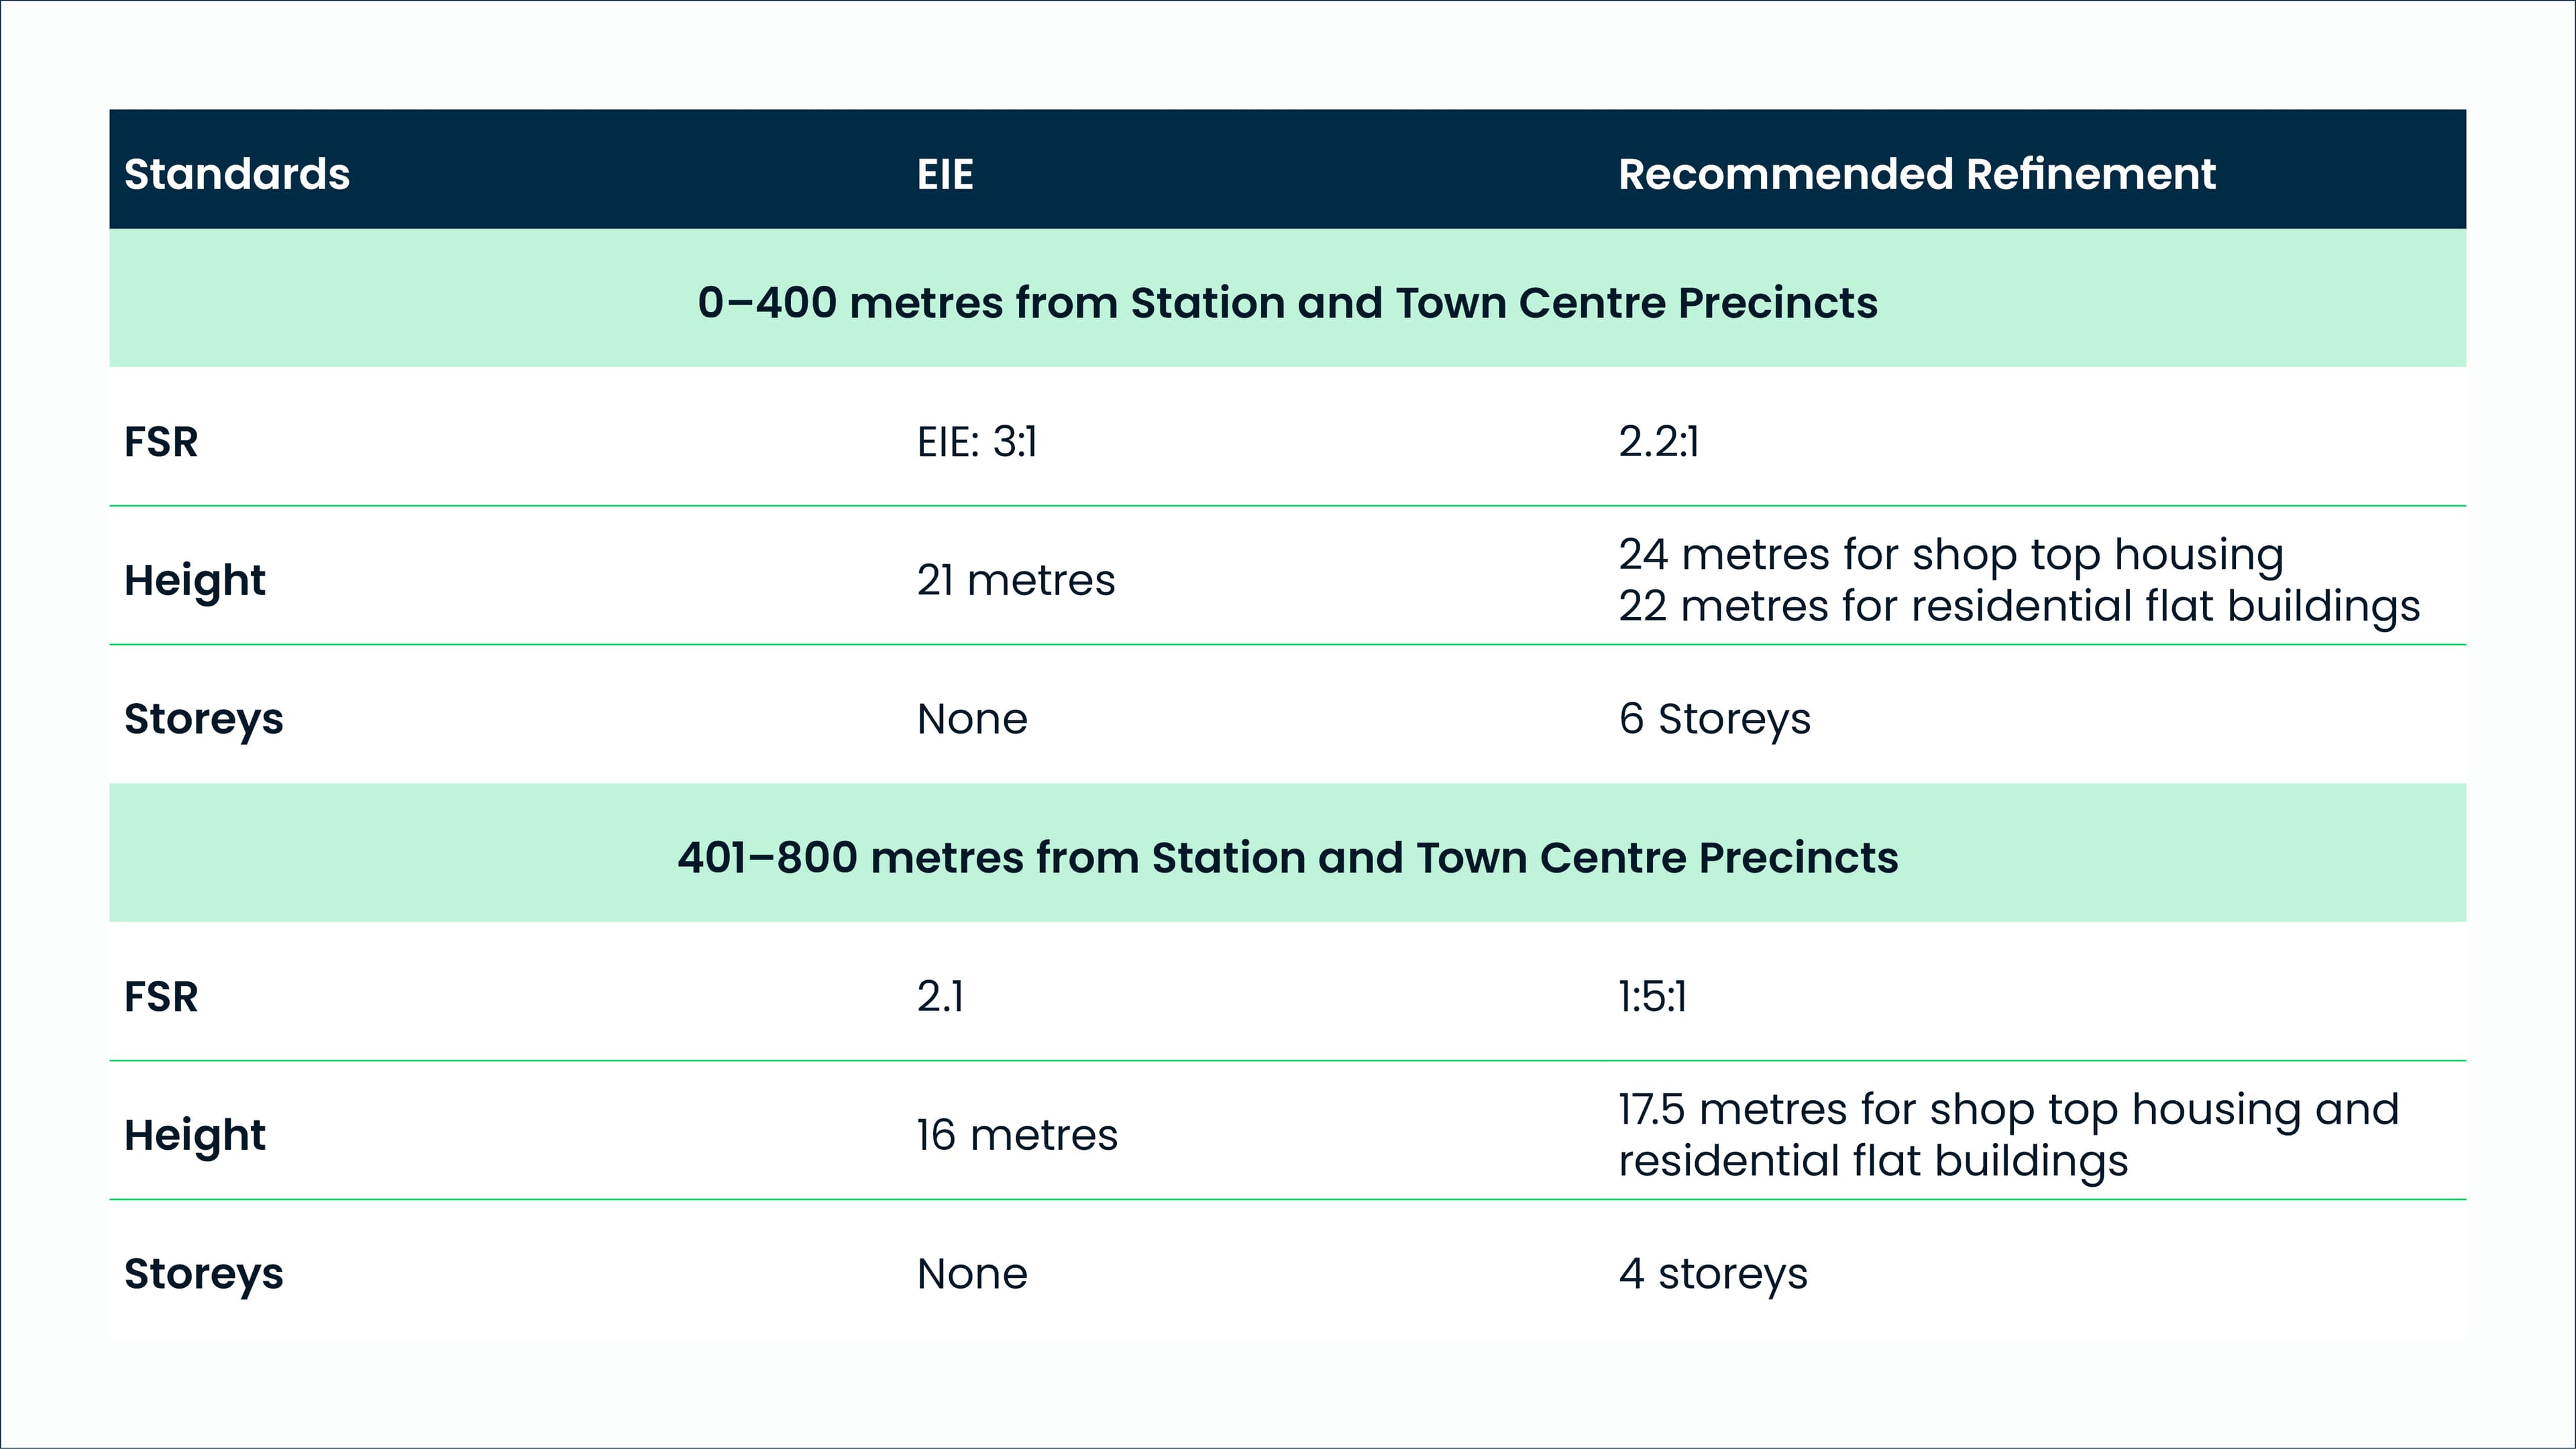2576x1449 pixels.
Task: Click the Recommended Refinement column header
Action: pos(1916,174)
